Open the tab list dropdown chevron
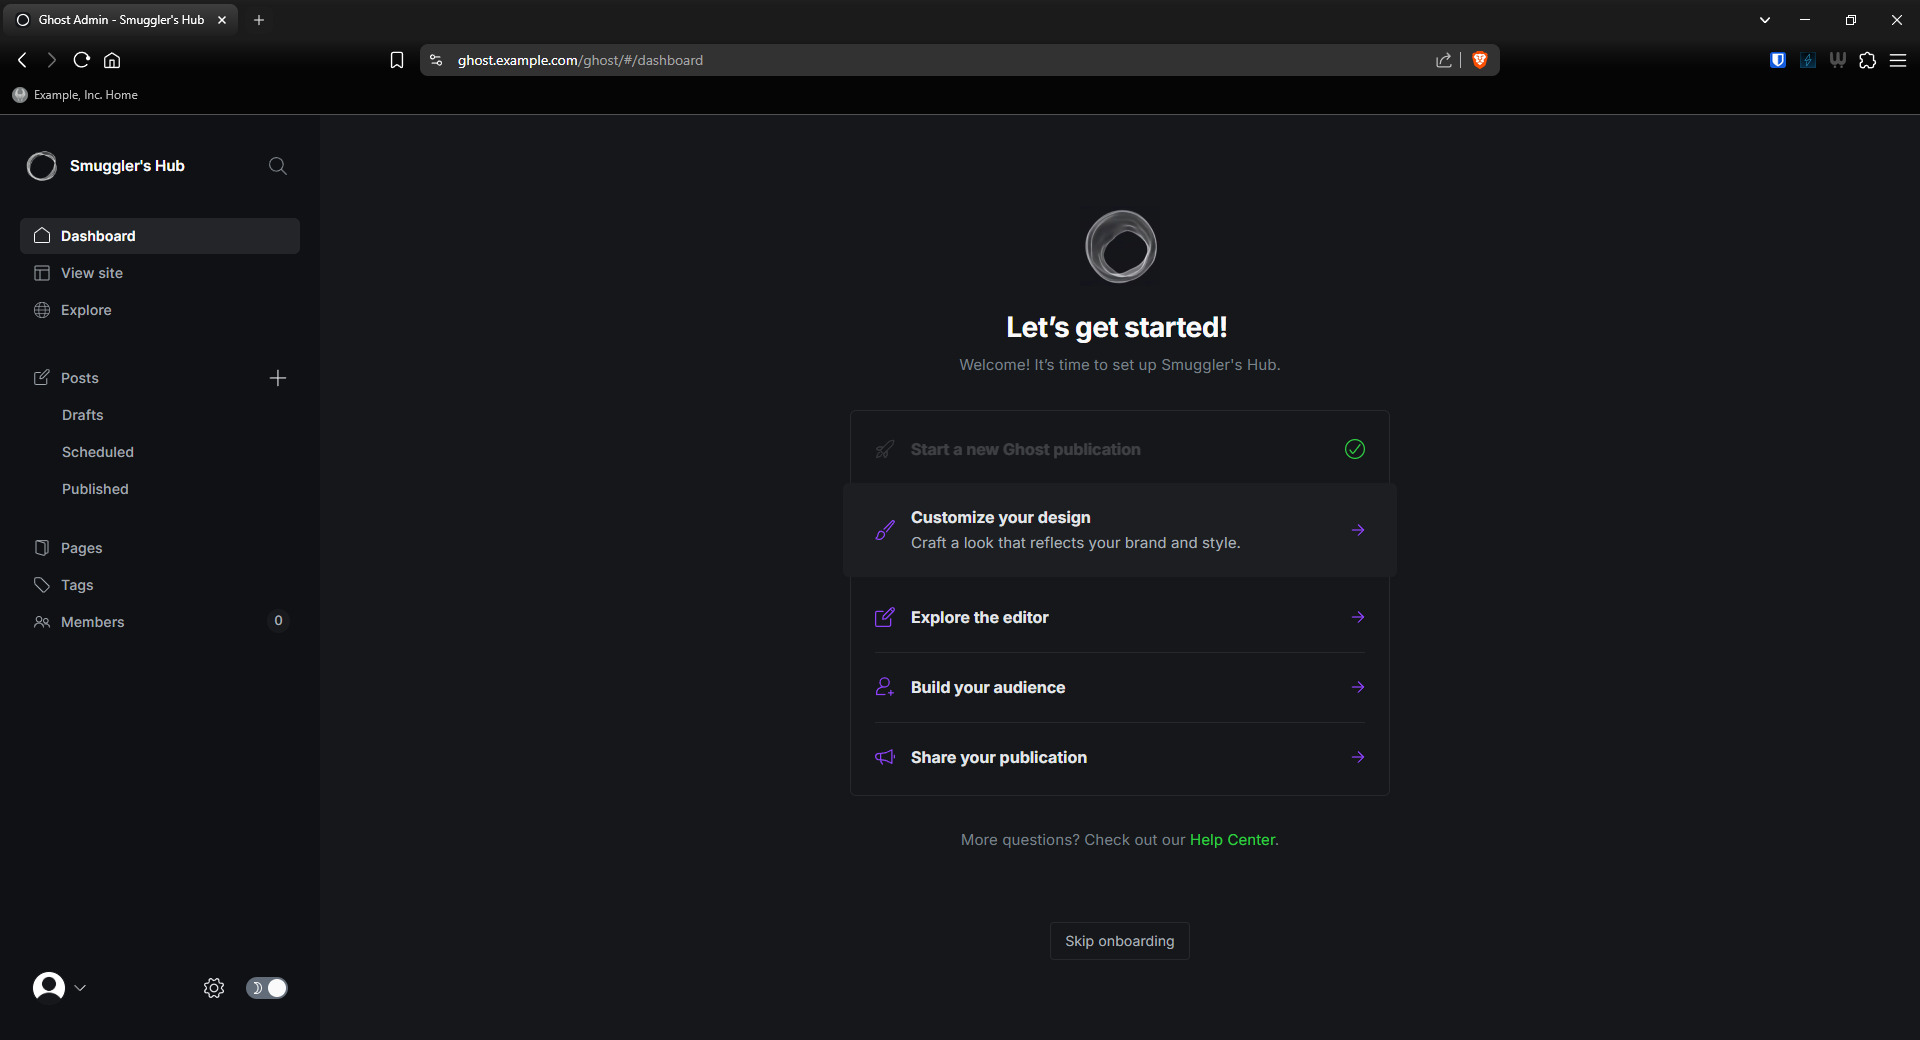The height and width of the screenshot is (1040, 1920). click(1765, 20)
